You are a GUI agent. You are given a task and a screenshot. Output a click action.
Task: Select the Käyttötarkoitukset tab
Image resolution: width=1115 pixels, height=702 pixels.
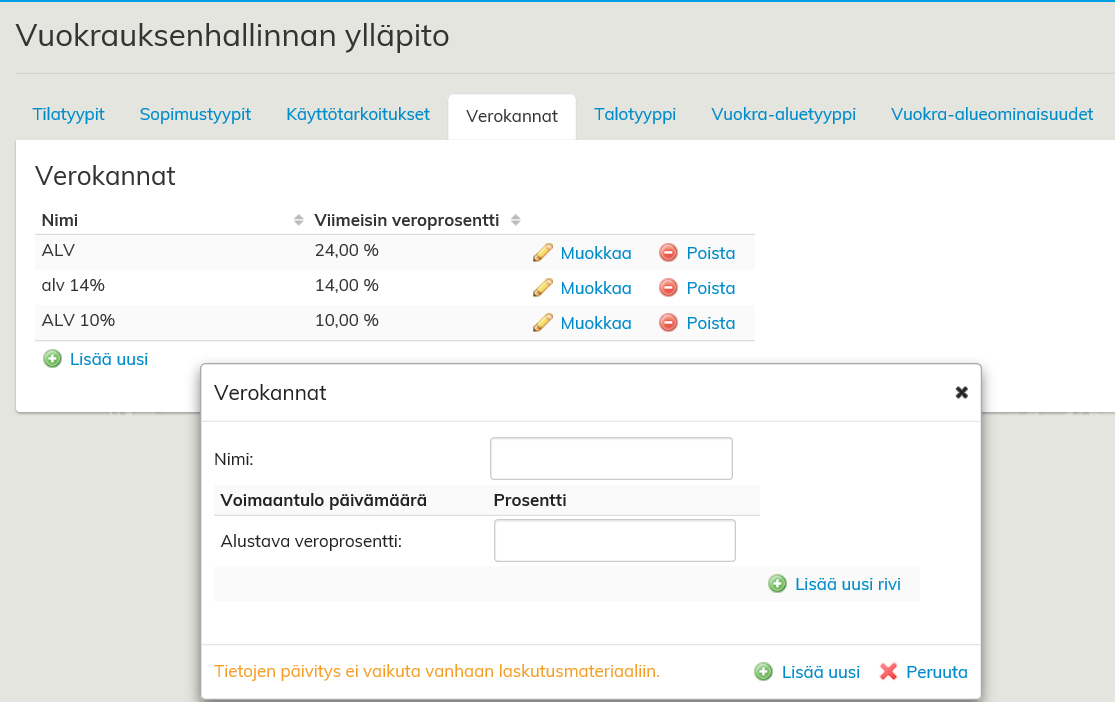click(358, 114)
